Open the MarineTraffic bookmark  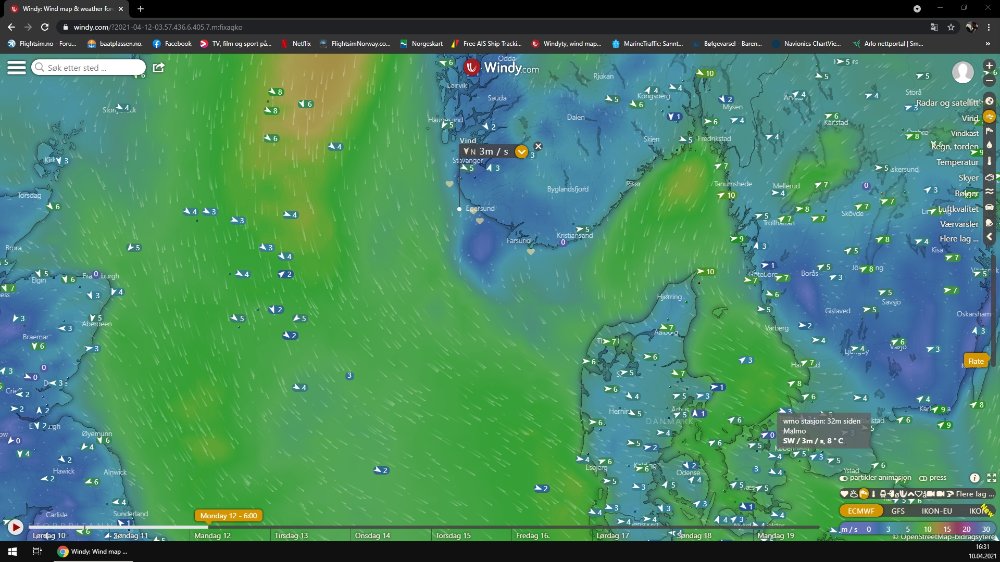tap(647, 43)
